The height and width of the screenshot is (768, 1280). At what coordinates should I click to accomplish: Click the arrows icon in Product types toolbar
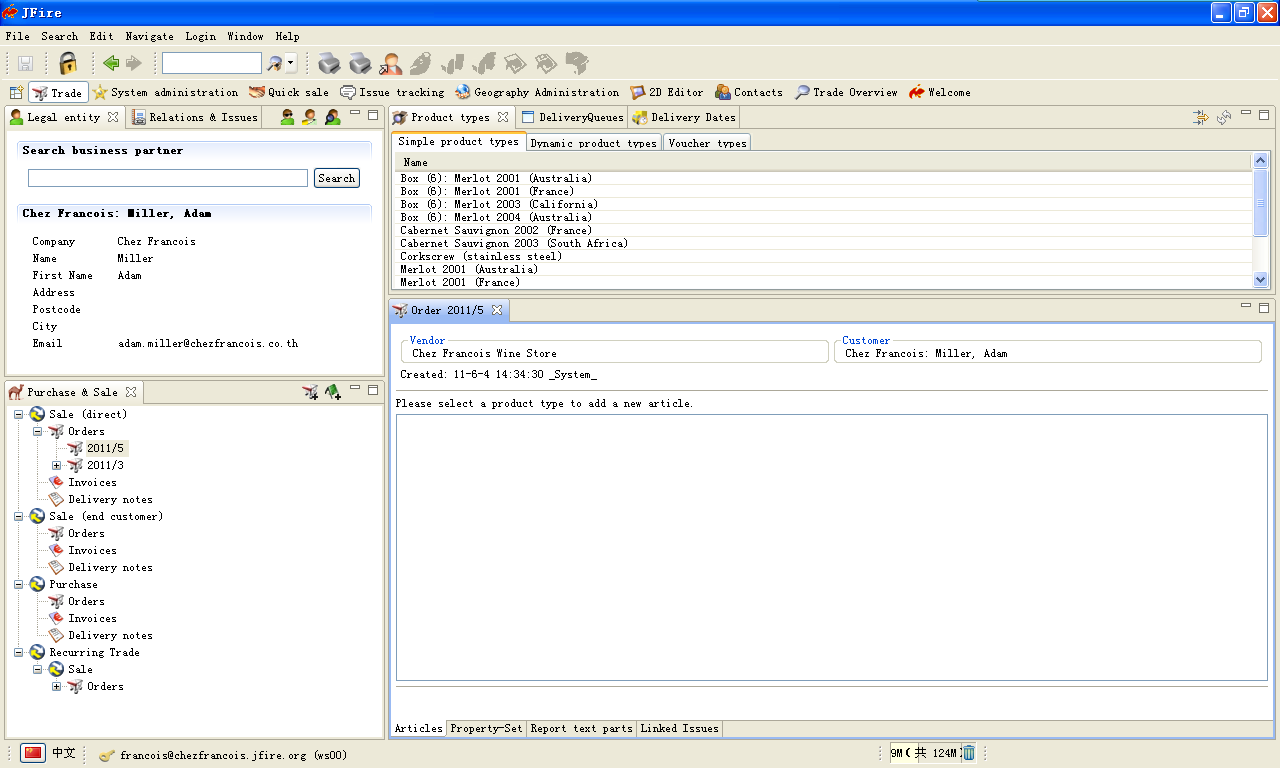tap(1200, 117)
